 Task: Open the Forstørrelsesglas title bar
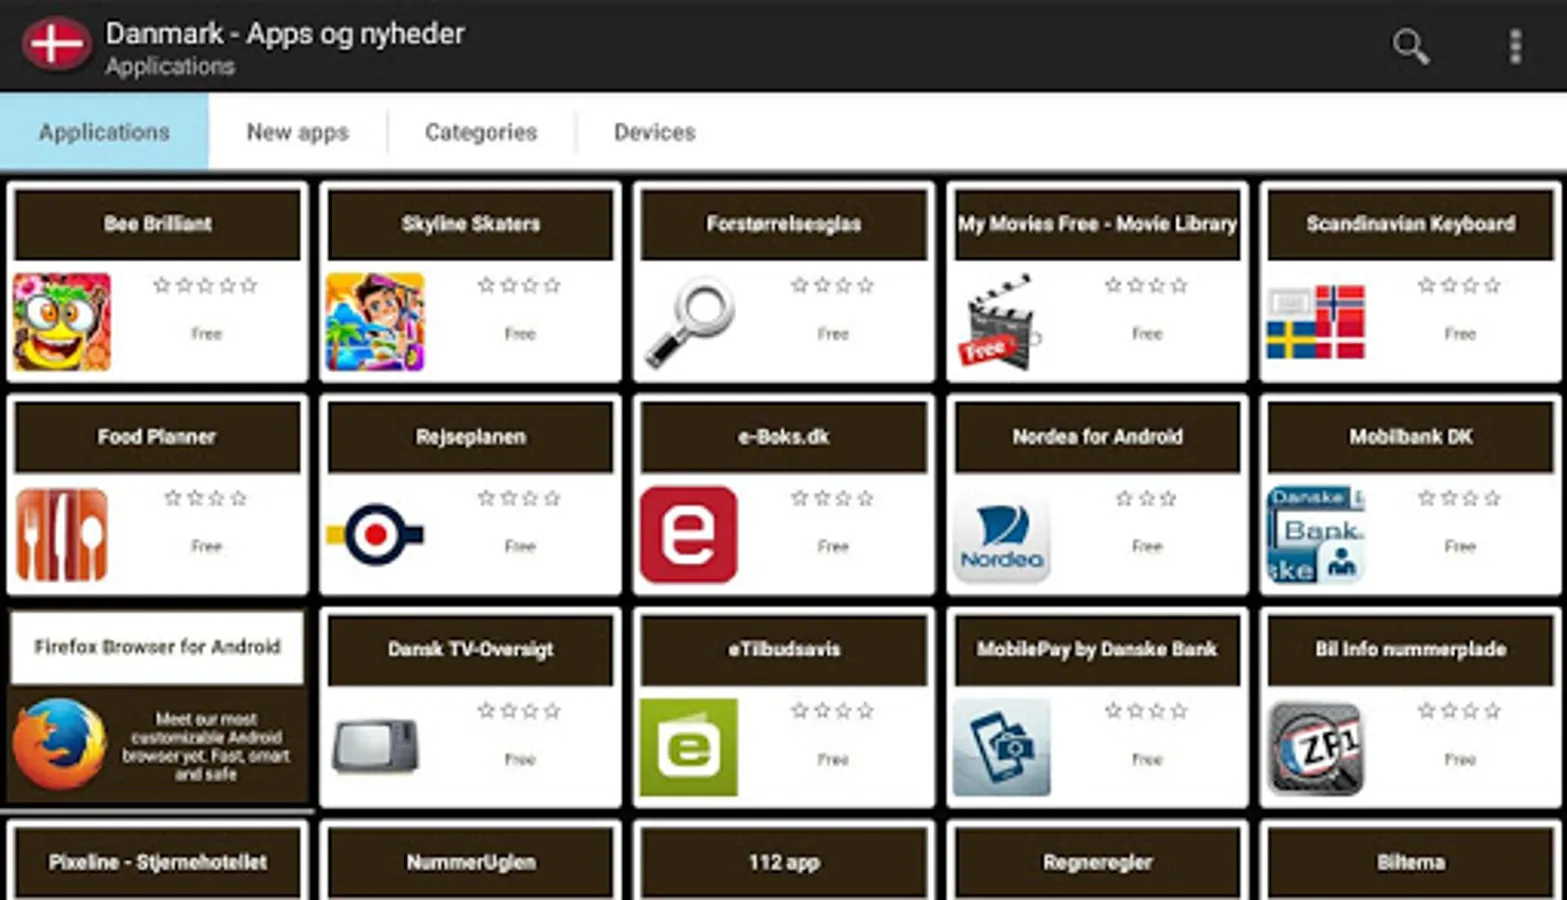point(783,224)
